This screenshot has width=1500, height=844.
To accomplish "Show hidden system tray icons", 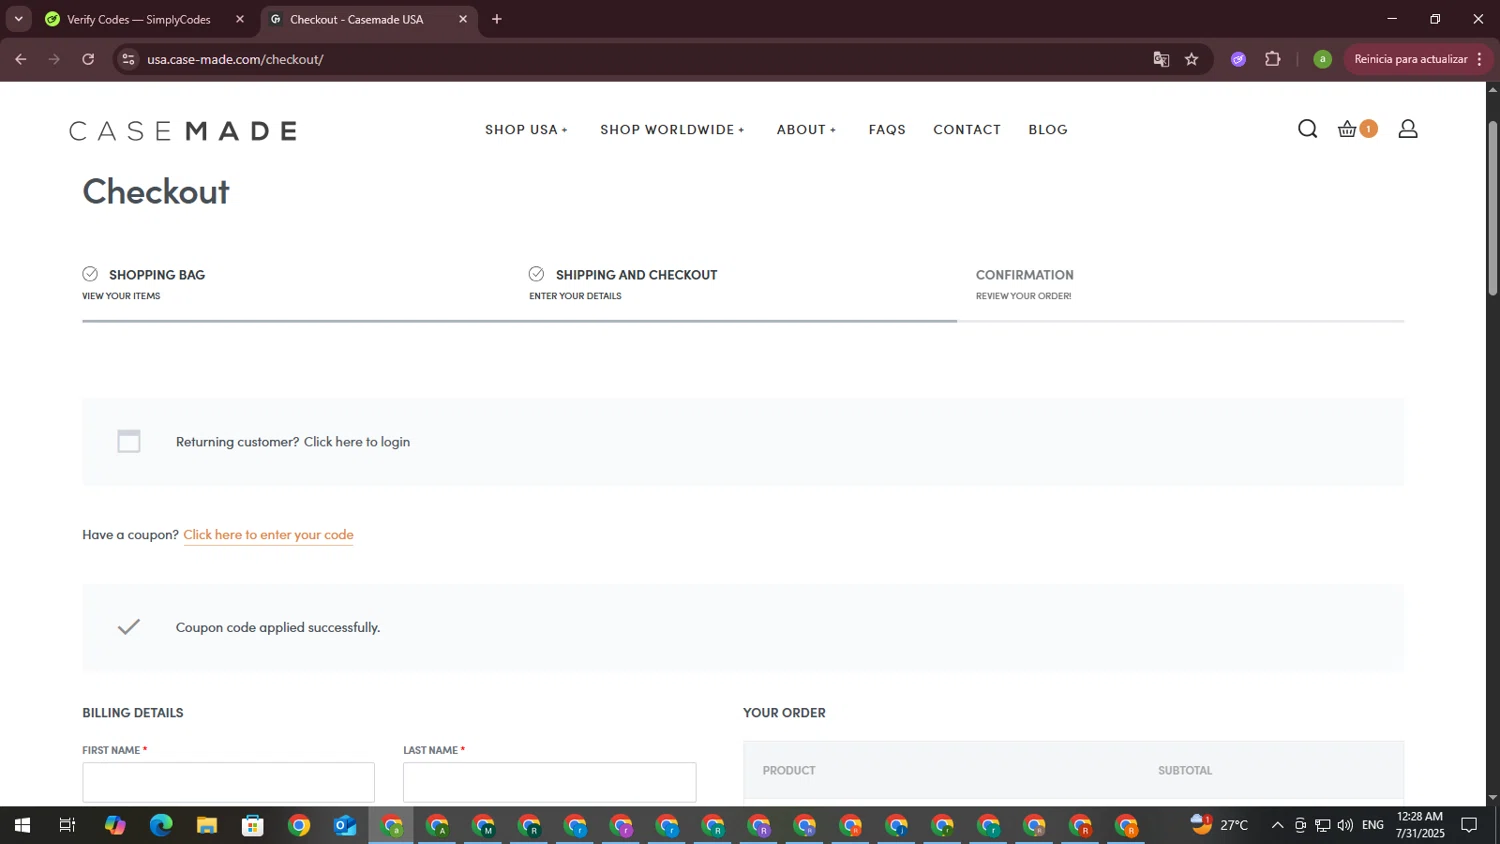I will coord(1277,825).
